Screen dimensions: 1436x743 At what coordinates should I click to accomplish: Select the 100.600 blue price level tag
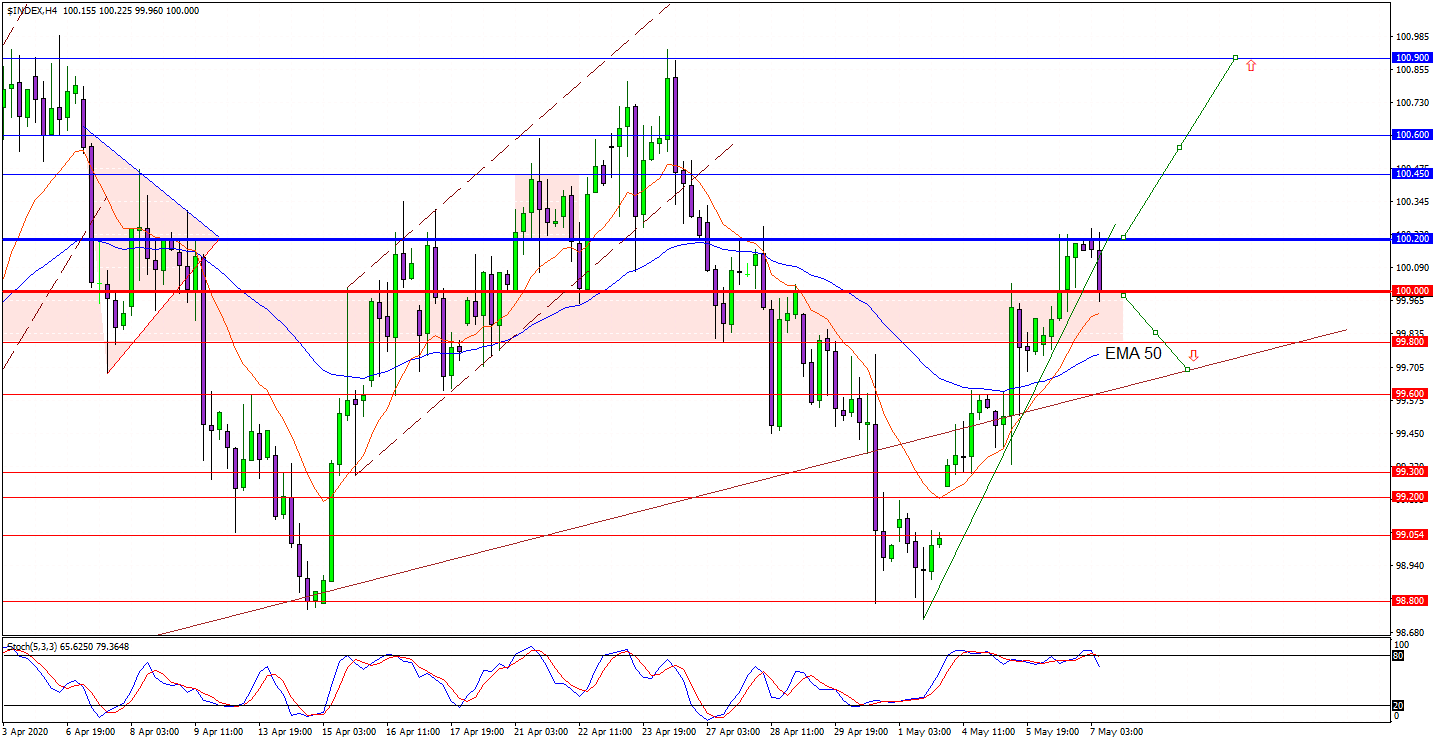(1410, 135)
